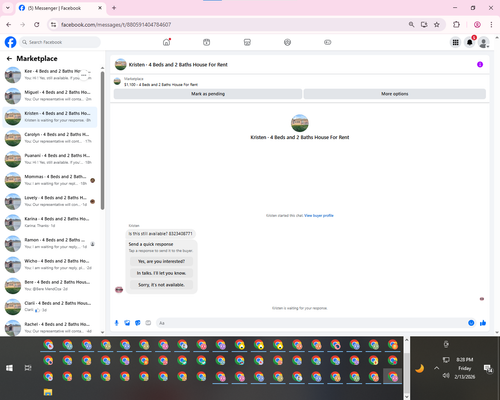Select the Messenger | Facebook tab
The width and height of the screenshot is (500, 400).
(x=60, y=8)
